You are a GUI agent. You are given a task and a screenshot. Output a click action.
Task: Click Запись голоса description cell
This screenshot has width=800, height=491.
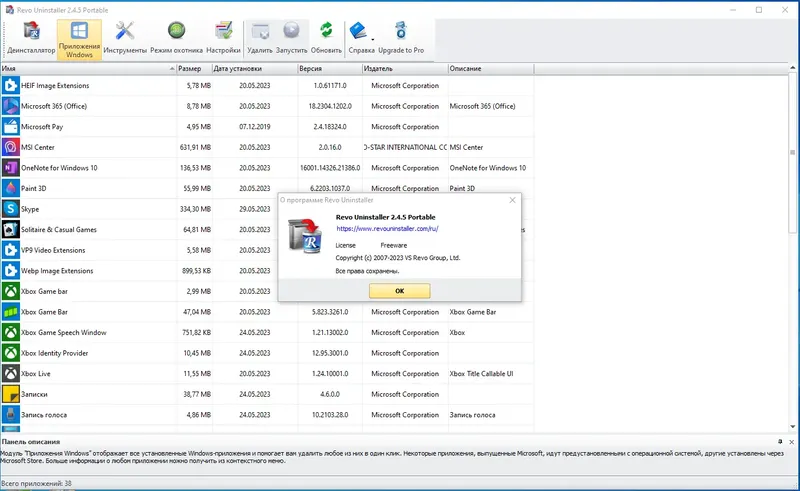(x=472, y=415)
